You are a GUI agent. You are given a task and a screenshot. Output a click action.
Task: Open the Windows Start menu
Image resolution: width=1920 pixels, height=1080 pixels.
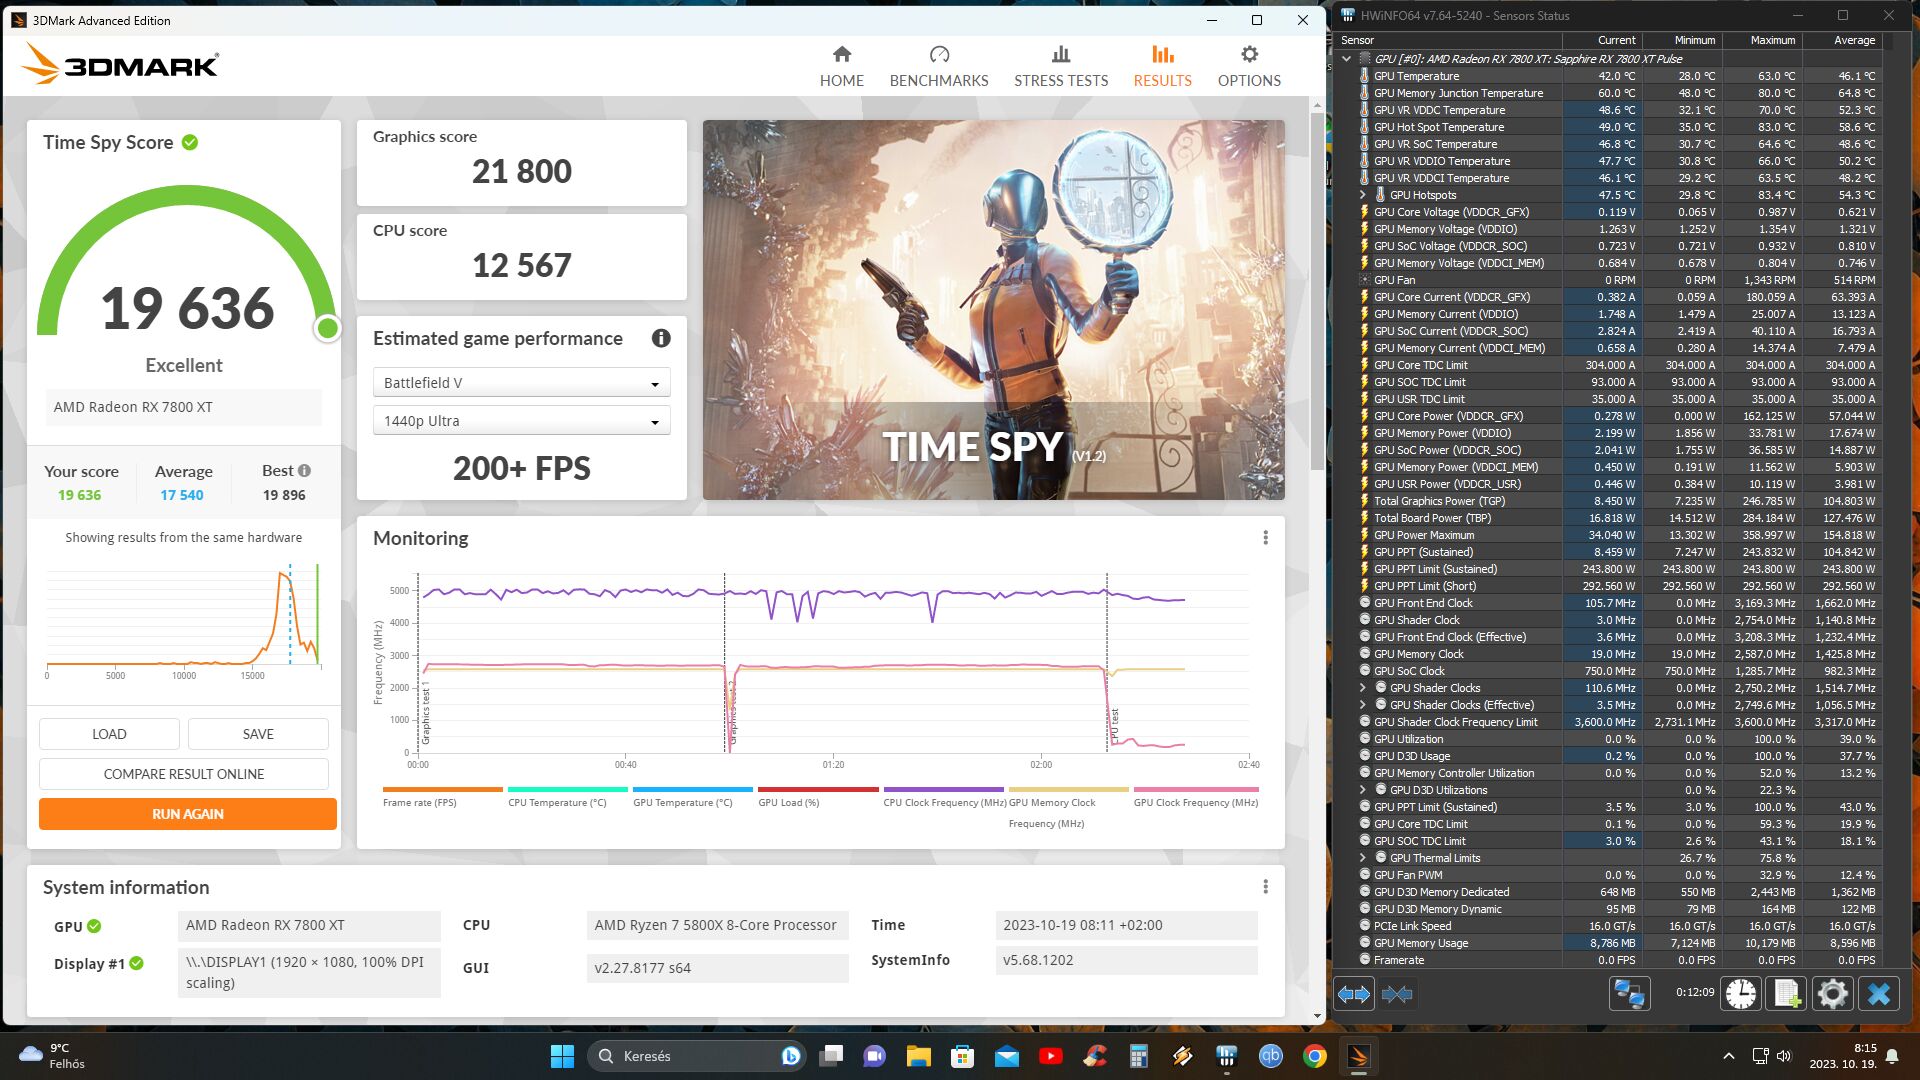click(x=562, y=1056)
